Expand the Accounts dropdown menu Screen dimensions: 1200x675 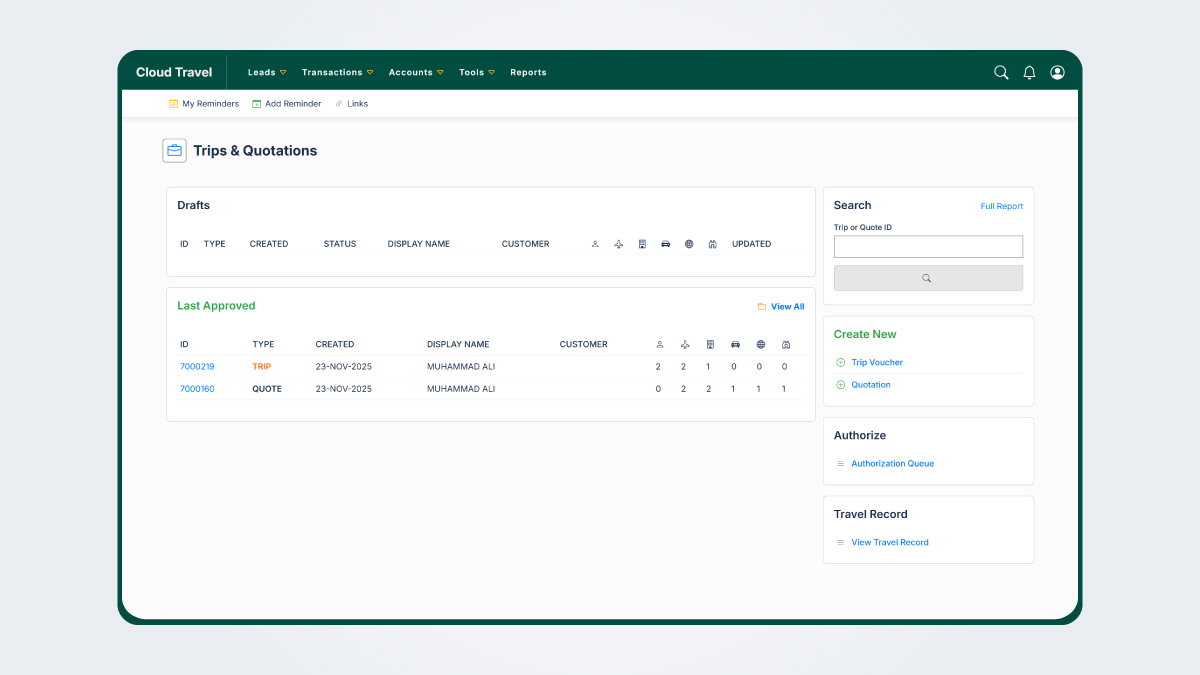pos(415,73)
